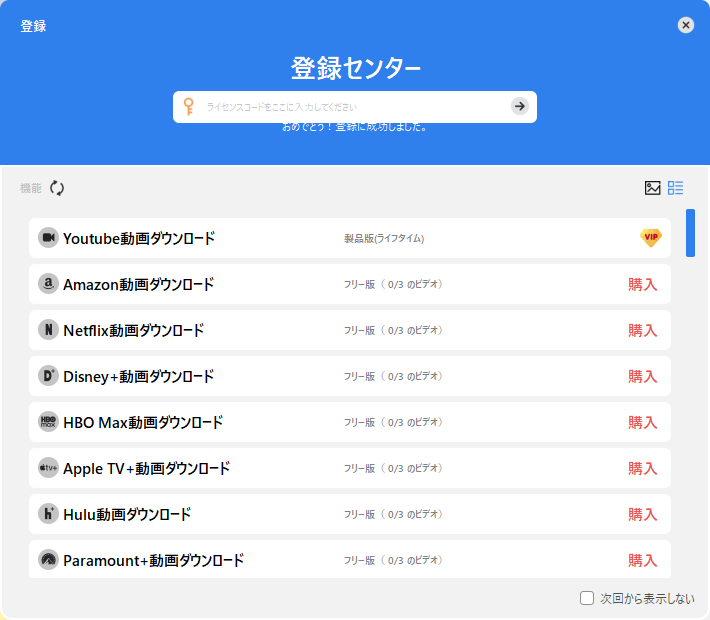
Task: Select the Apple TV+動画ダウンロード row title
Action: pyautogui.click(x=147, y=468)
